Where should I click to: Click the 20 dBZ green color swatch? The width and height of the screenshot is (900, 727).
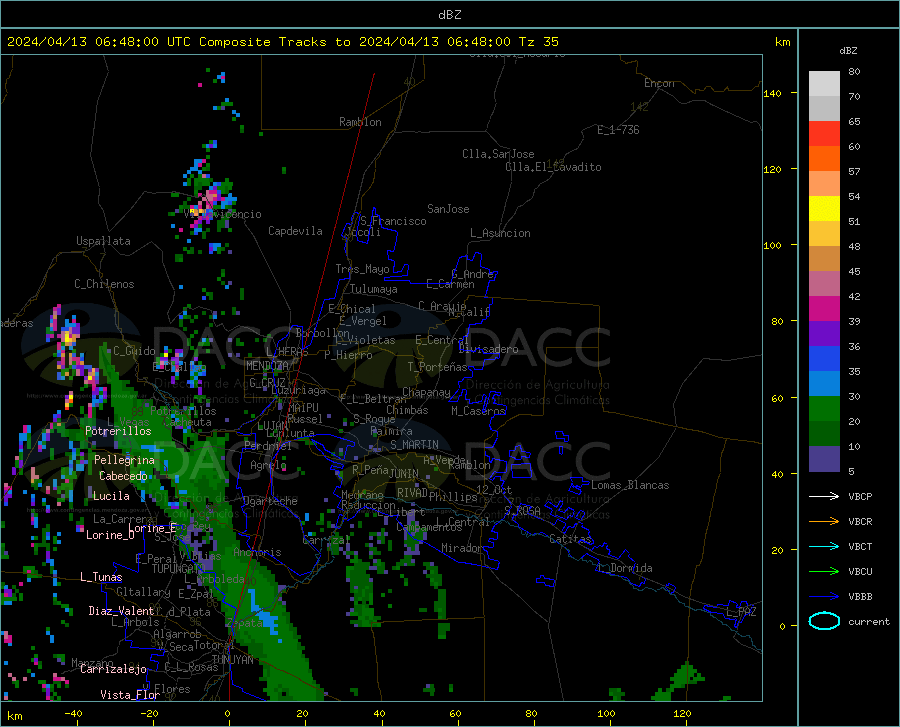point(824,433)
